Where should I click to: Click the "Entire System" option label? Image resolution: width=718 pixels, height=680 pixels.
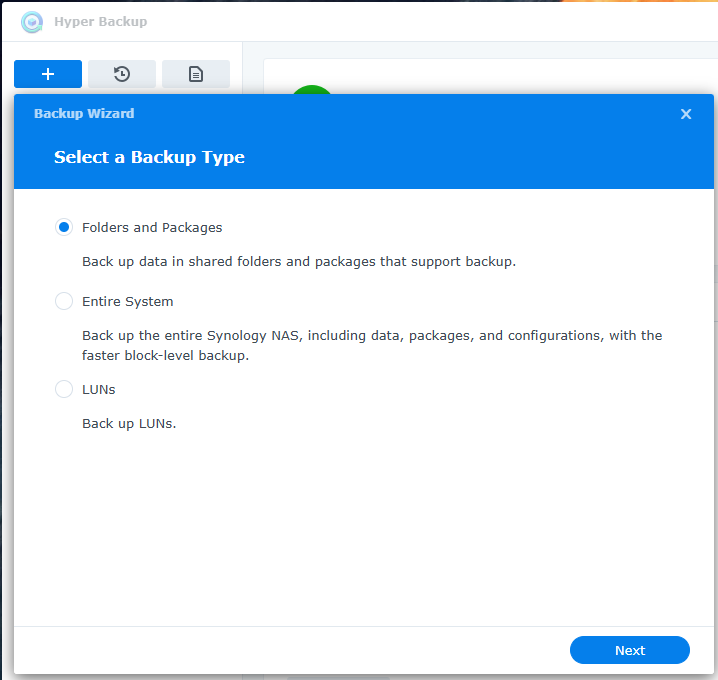click(x=128, y=302)
